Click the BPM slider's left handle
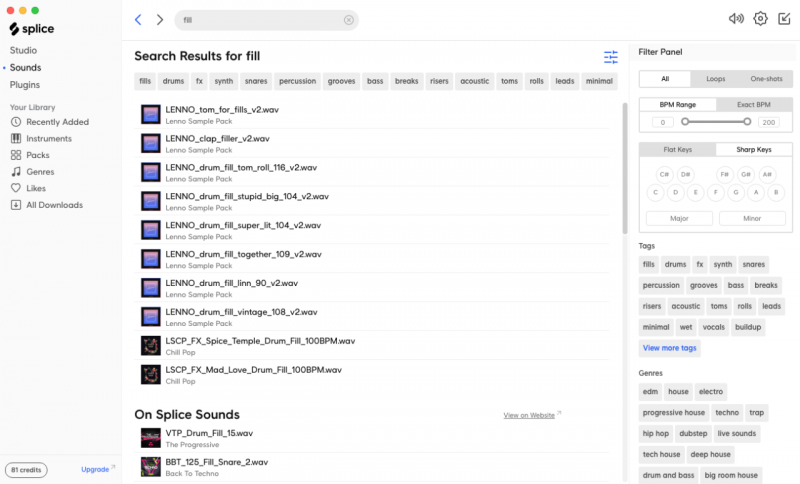This screenshot has height=484, width=800. click(x=685, y=121)
